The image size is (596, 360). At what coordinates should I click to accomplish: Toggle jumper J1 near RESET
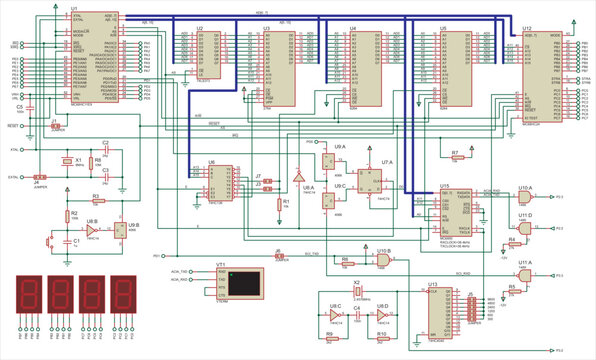tap(55, 126)
